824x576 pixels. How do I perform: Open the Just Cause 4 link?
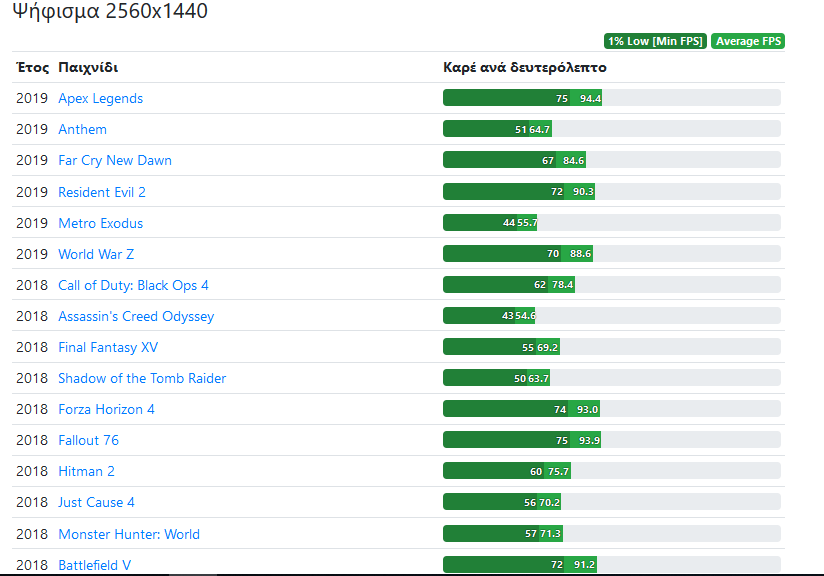point(96,502)
